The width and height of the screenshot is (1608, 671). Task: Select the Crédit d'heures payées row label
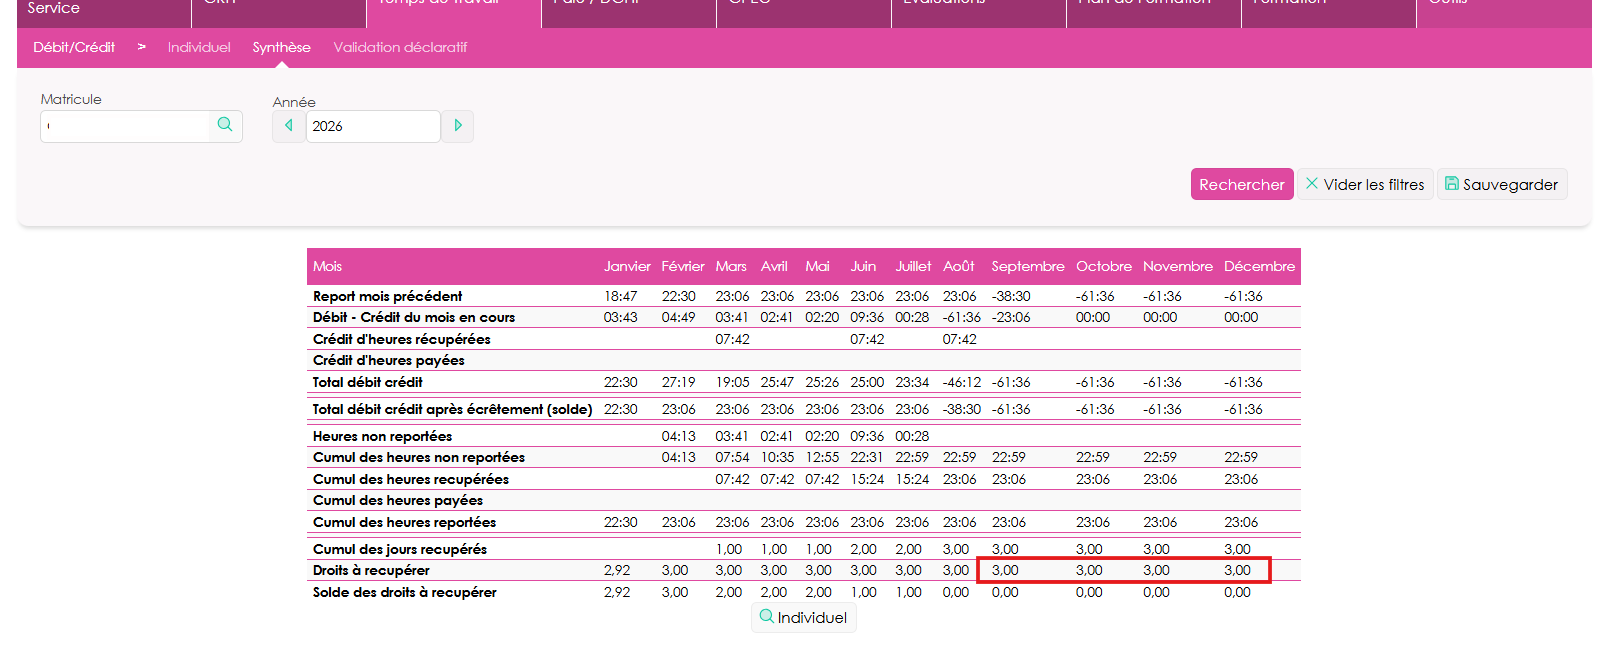coord(388,360)
